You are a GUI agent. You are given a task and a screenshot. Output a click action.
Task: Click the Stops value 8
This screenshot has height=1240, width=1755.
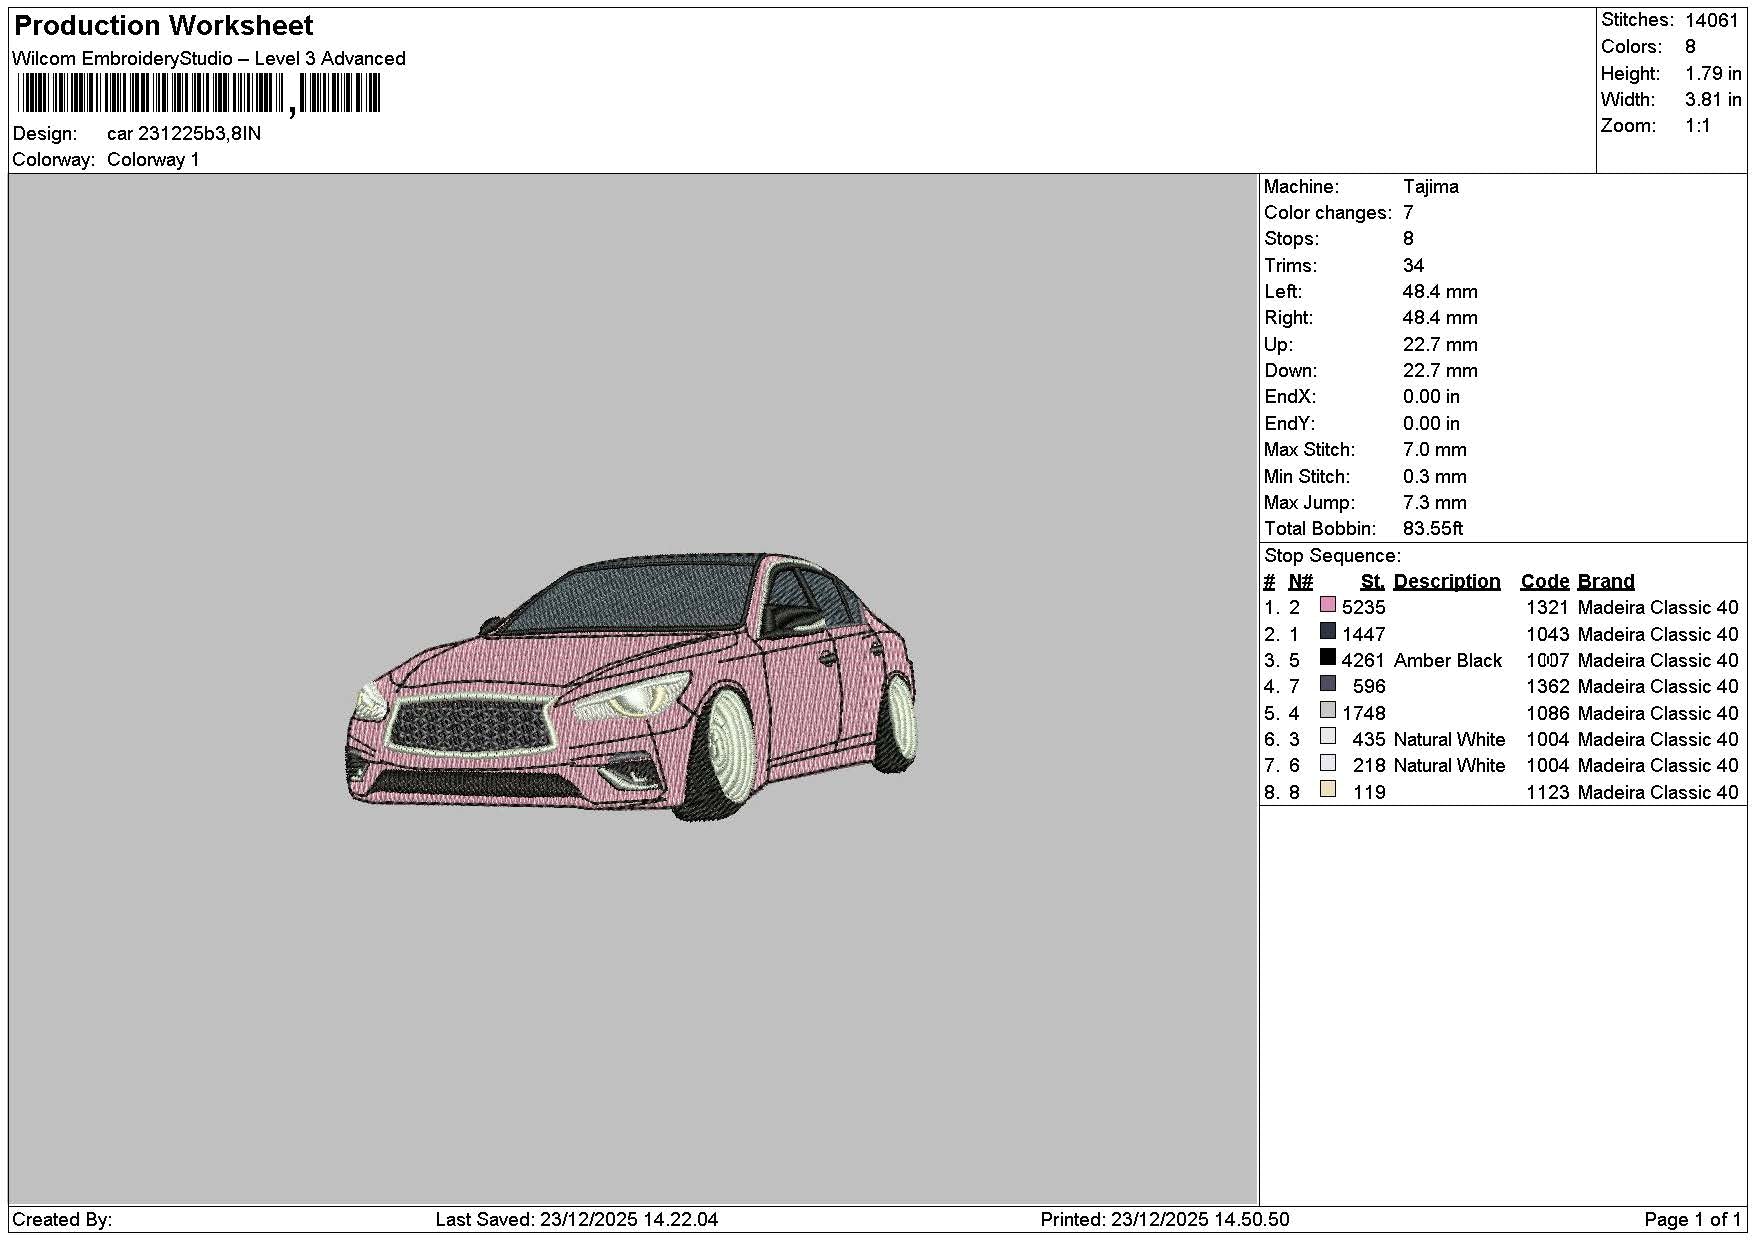(x=1408, y=239)
